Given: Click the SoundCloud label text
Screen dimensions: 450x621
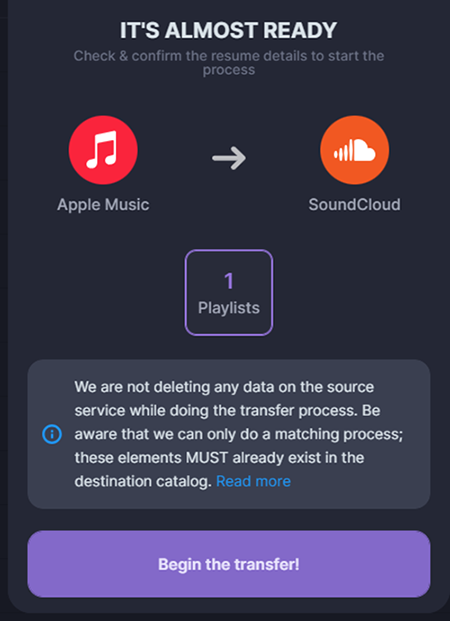Looking at the screenshot, I should [x=355, y=205].
